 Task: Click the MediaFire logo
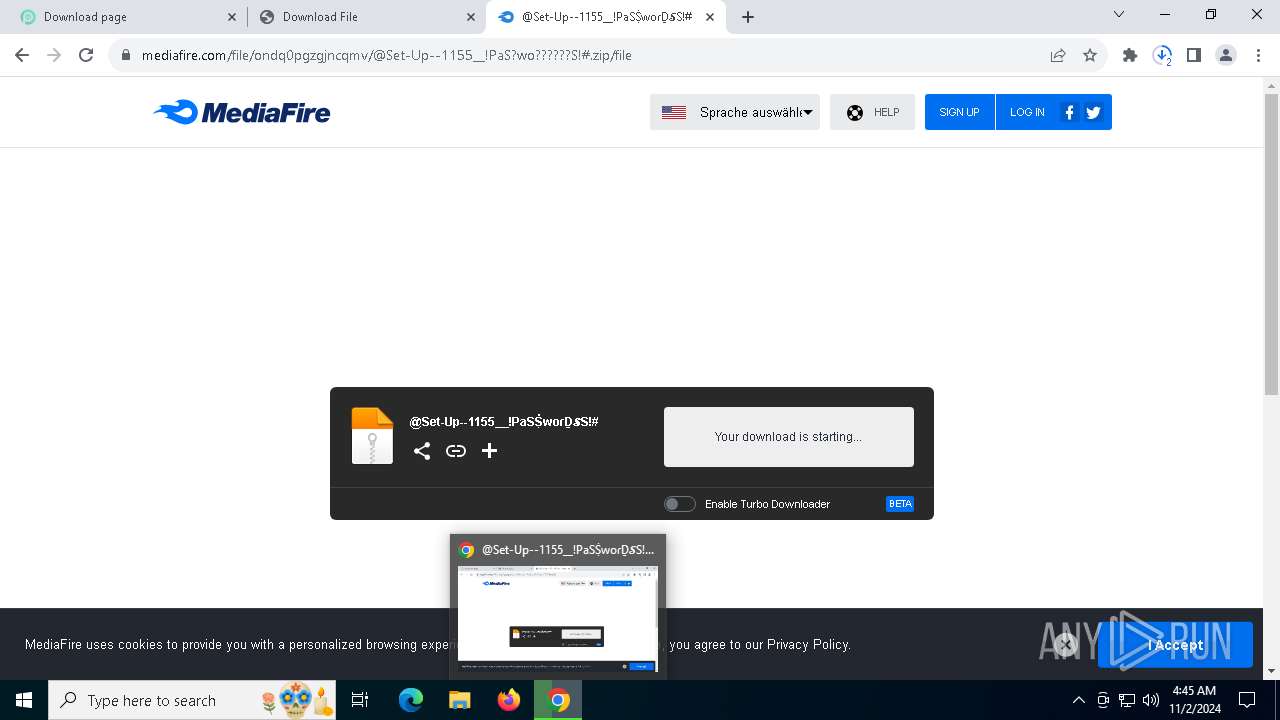click(x=242, y=112)
